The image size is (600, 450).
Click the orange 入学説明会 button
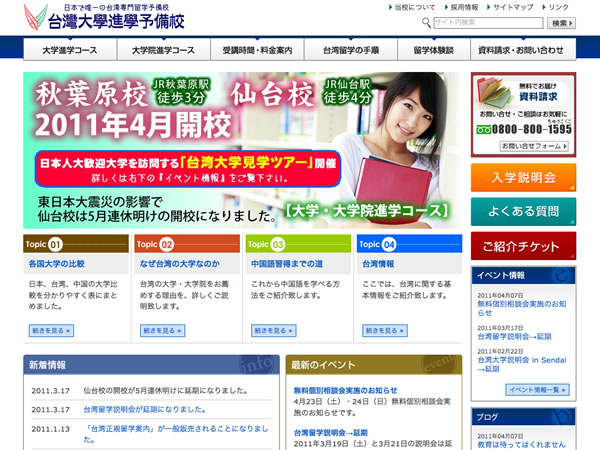(523, 178)
